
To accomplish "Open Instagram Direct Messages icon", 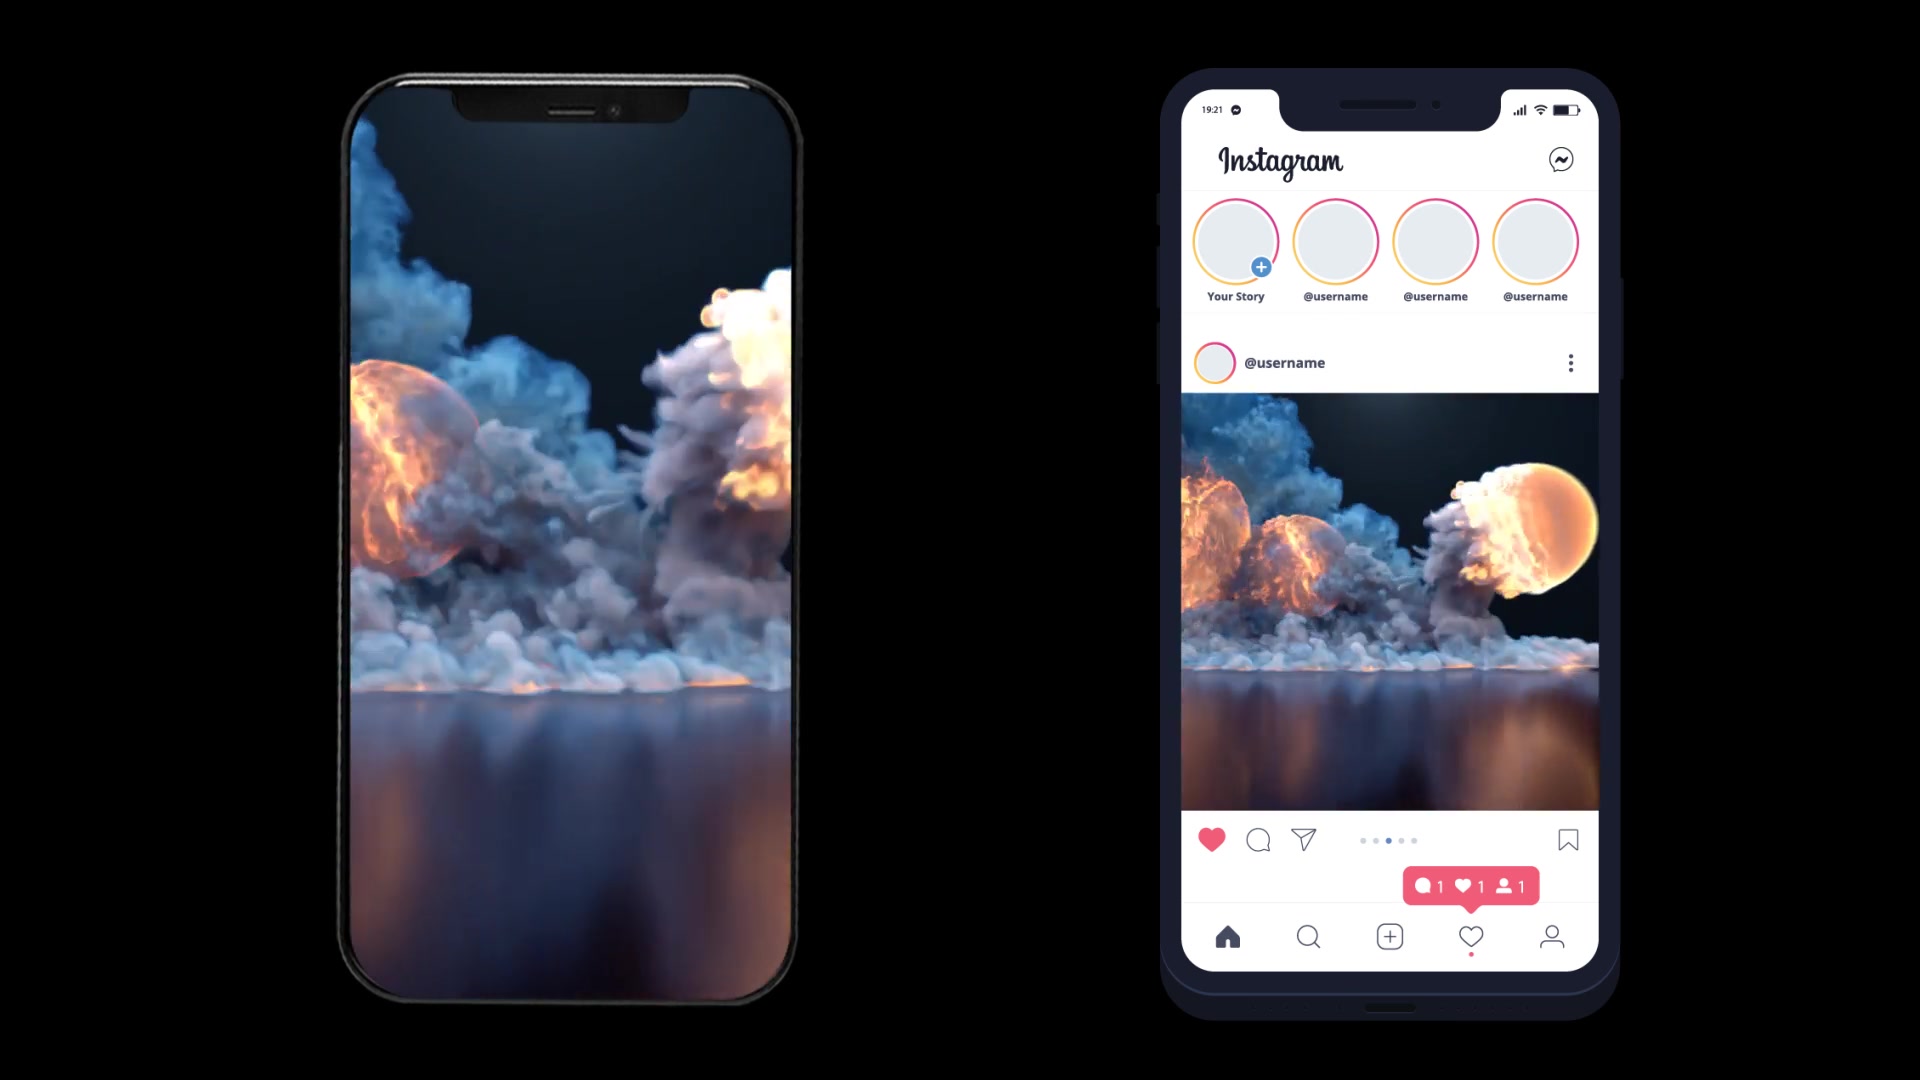I will tap(1561, 160).
